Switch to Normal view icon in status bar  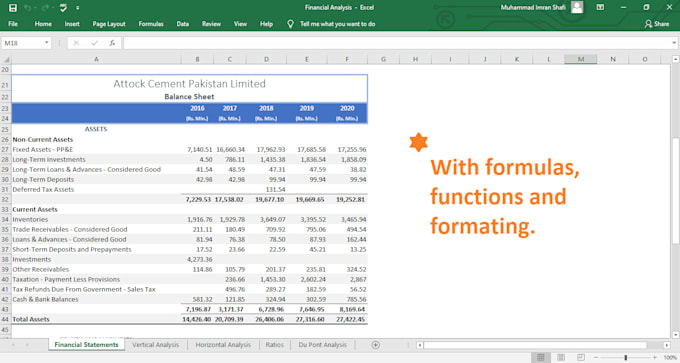(541, 357)
